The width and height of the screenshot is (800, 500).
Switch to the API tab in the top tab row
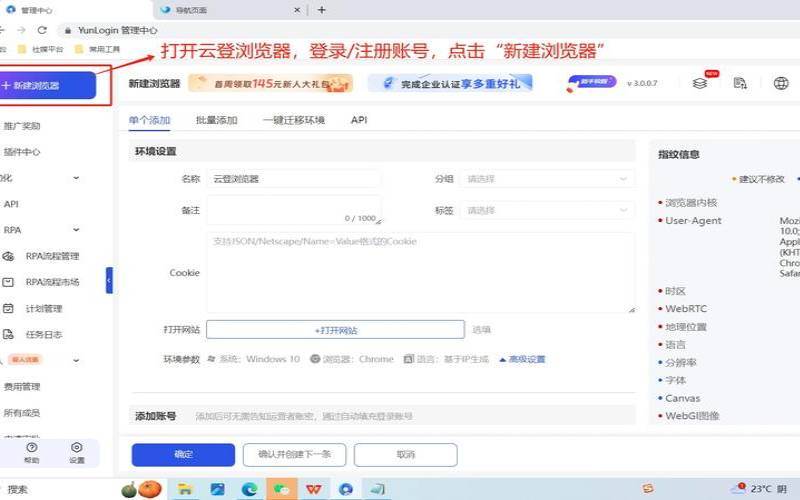tap(359, 120)
